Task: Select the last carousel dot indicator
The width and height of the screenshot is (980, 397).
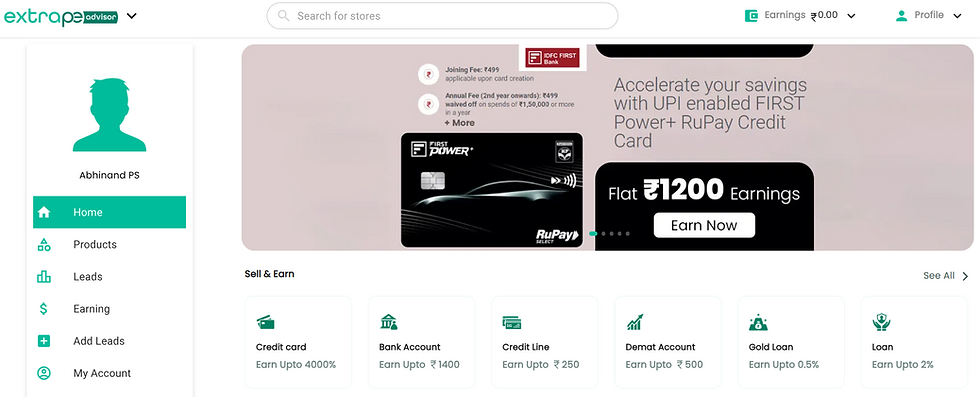Action: tap(628, 233)
